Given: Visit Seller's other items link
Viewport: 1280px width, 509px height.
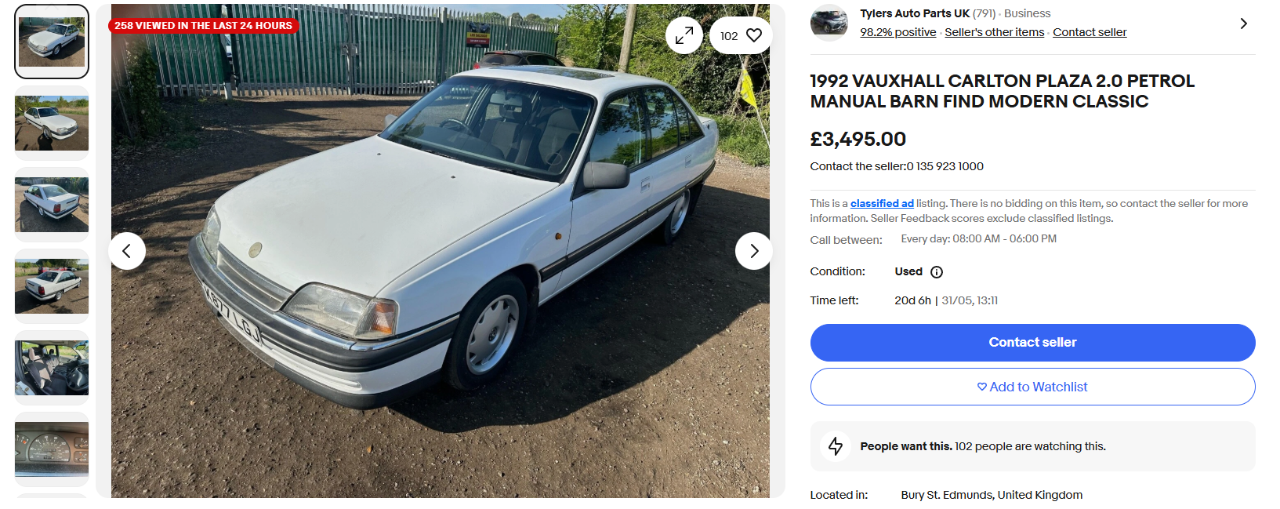Looking at the screenshot, I should 994,32.
